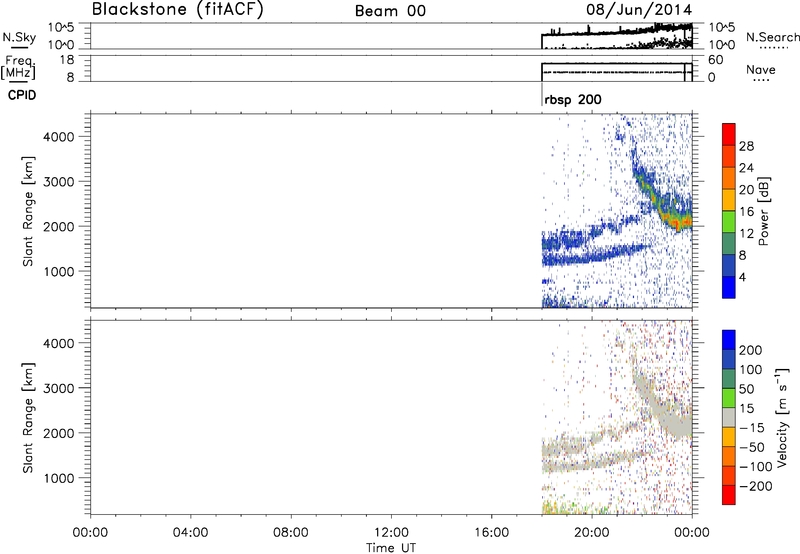Click the CPID row label
The width and height of the screenshot is (800, 554).
(x=22, y=95)
